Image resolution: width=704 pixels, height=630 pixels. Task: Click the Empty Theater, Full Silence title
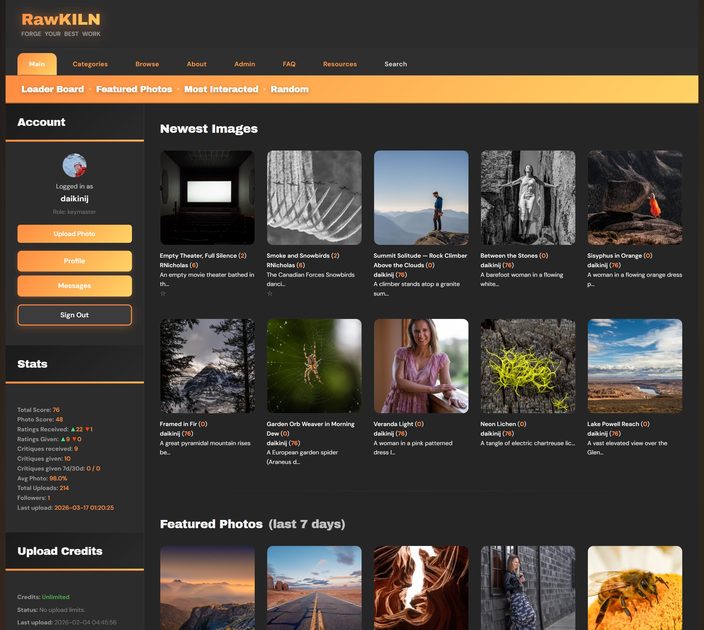click(x=198, y=256)
